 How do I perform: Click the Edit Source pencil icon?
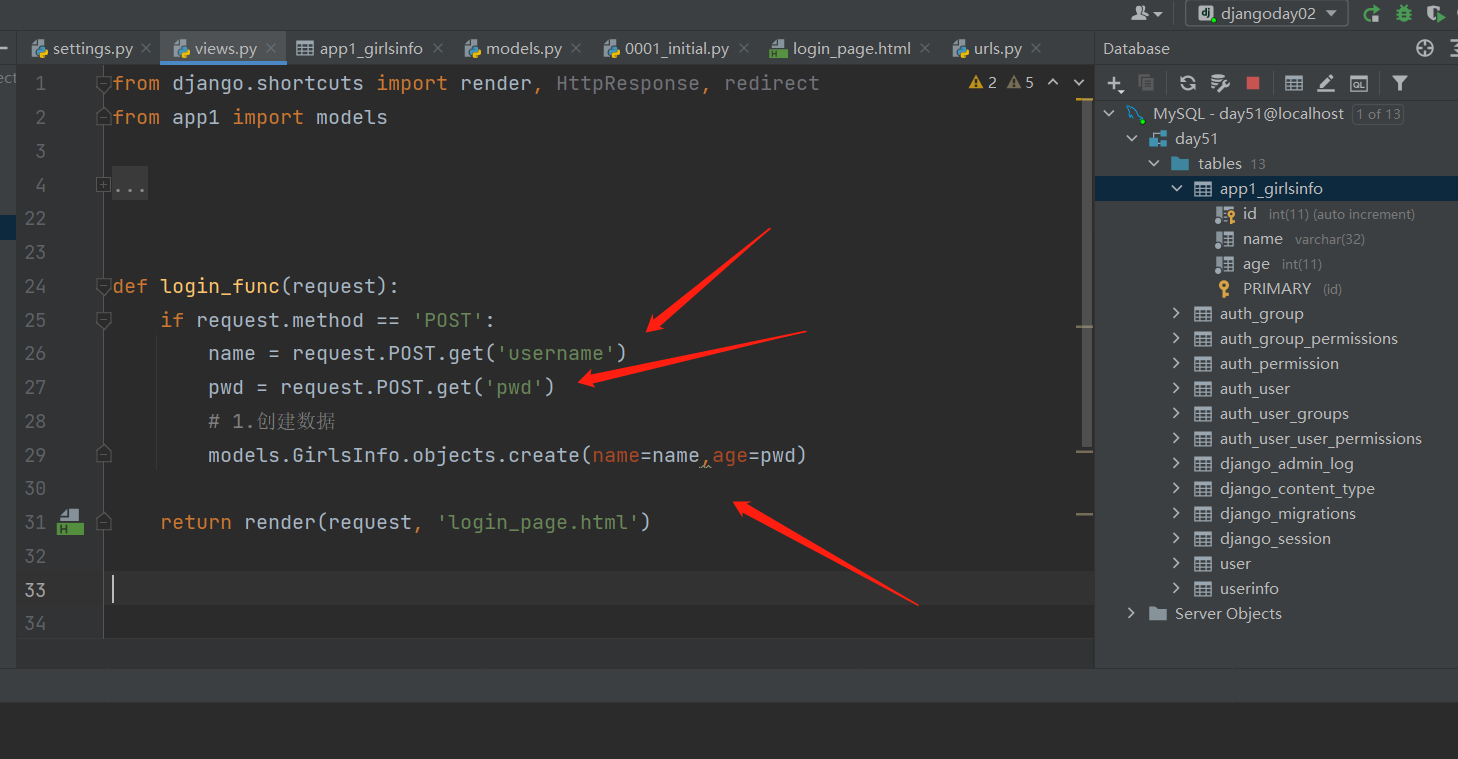pos(1326,83)
